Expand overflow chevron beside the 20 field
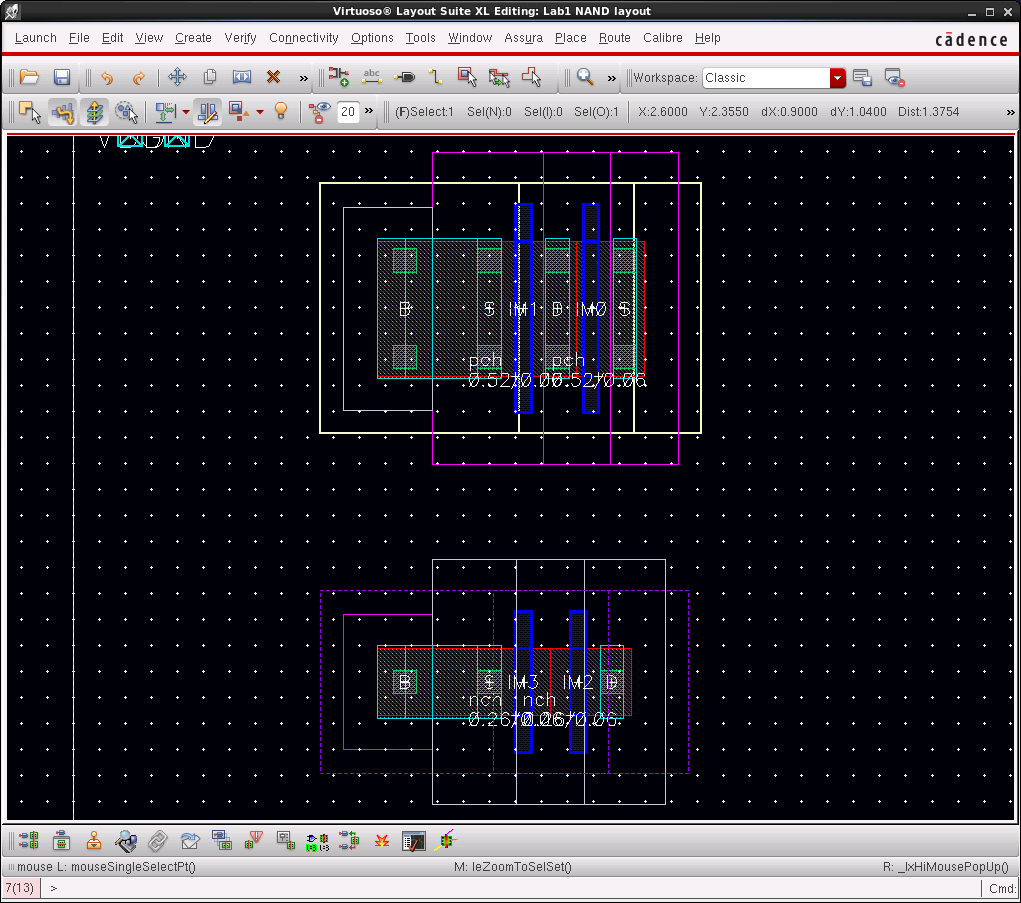 [369, 111]
